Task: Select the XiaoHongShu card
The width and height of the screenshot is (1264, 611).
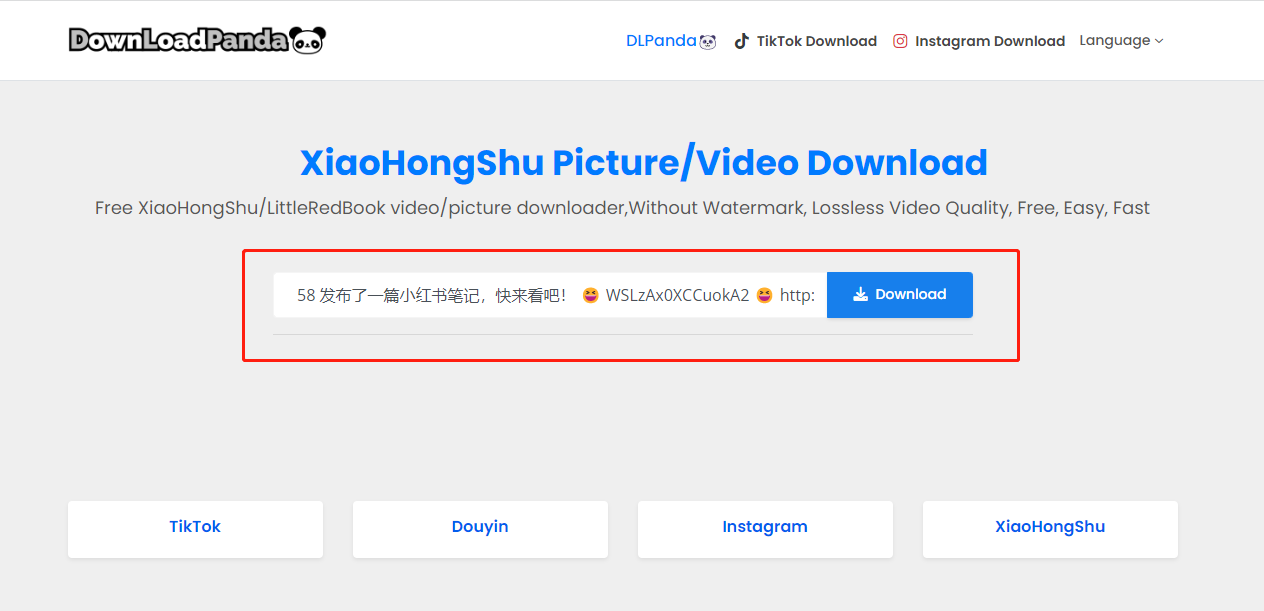Action: click(x=1050, y=529)
